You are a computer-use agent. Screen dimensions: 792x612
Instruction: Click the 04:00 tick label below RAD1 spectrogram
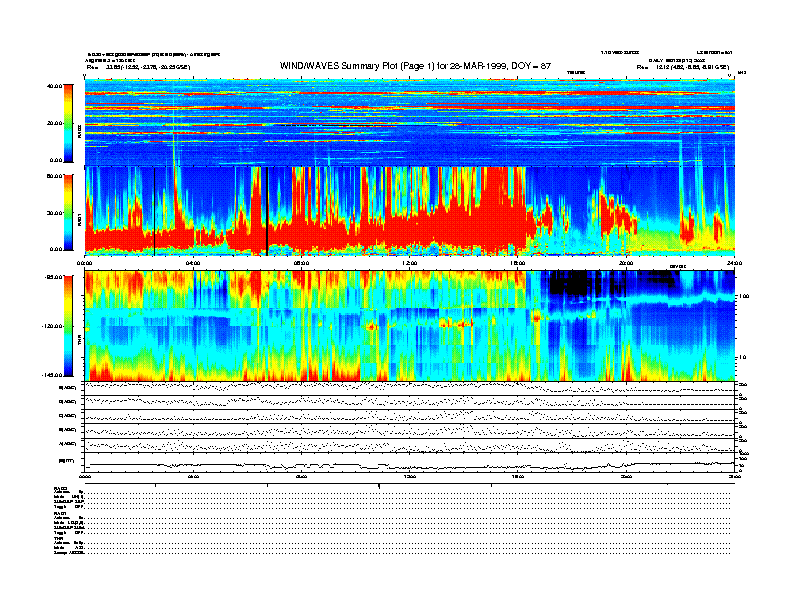[193, 263]
